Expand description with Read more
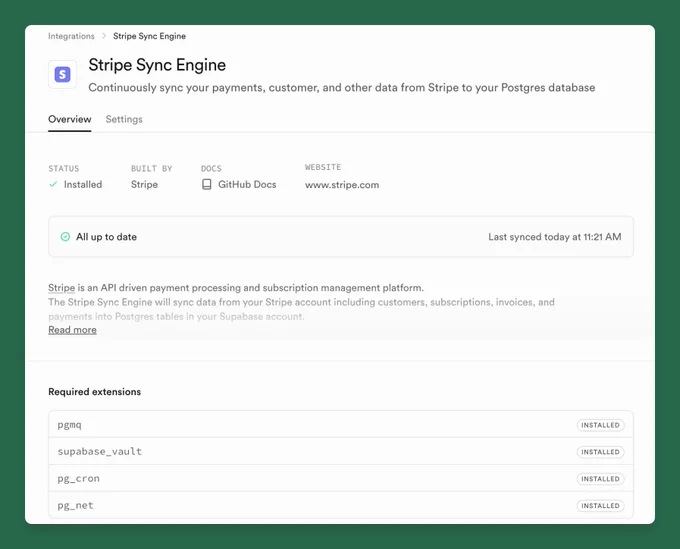This screenshot has height=549, width=680. 72,330
